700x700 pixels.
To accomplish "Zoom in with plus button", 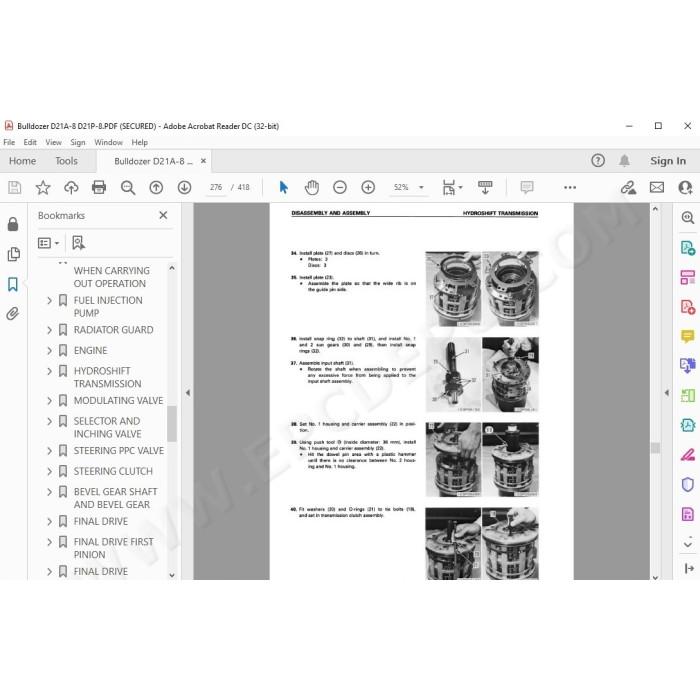I will (x=368, y=187).
